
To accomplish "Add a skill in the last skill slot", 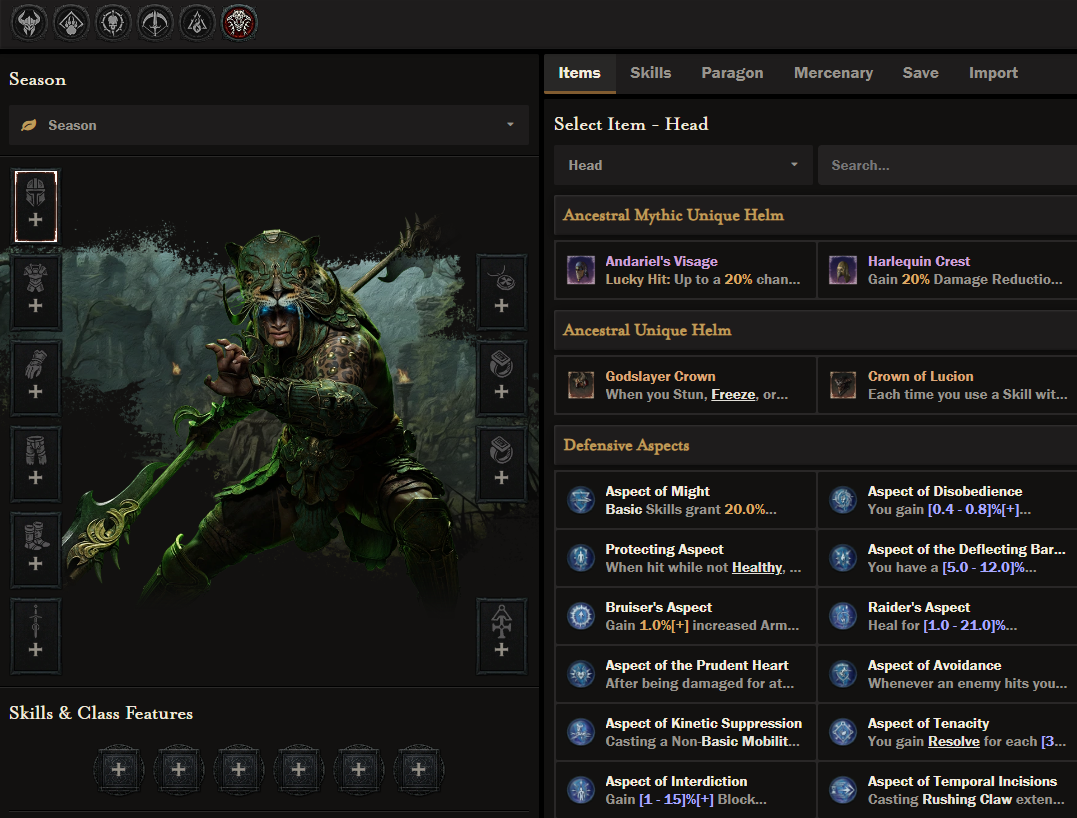I will [418, 769].
